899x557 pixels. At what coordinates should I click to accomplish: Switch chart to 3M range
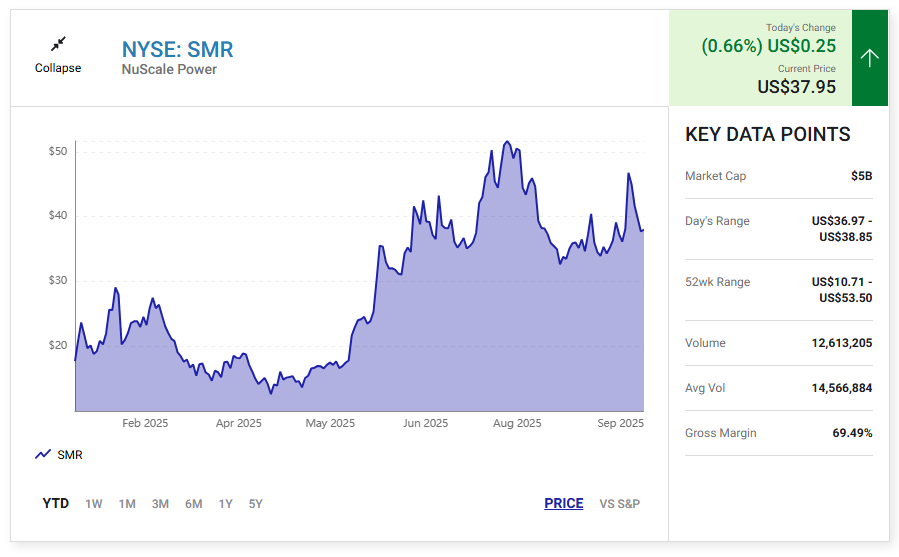[x=160, y=504]
